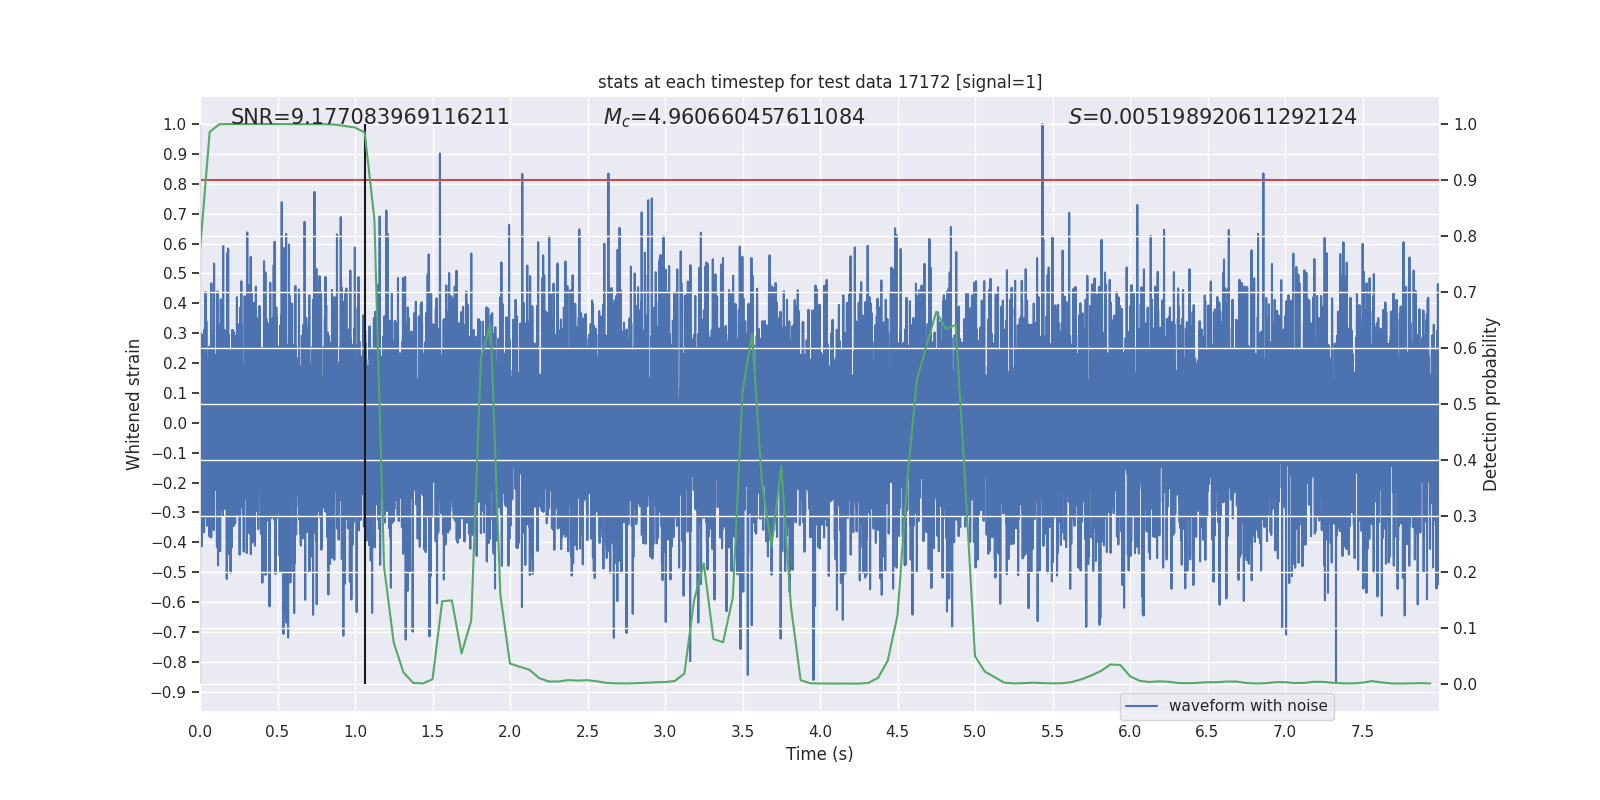Click the blue line swatch in the legend
The height and width of the screenshot is (800, 1600).
point(1141,706)
